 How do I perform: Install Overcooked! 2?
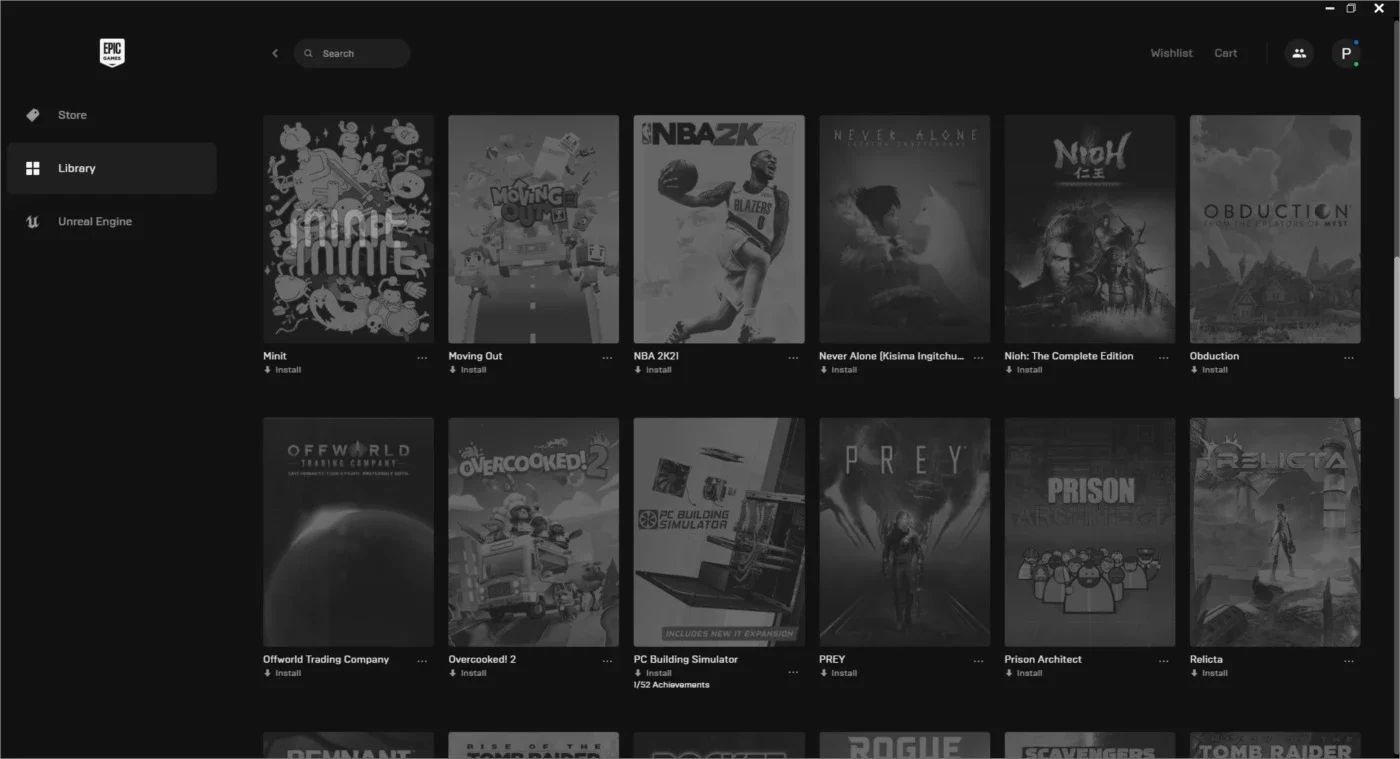[468, 673]
